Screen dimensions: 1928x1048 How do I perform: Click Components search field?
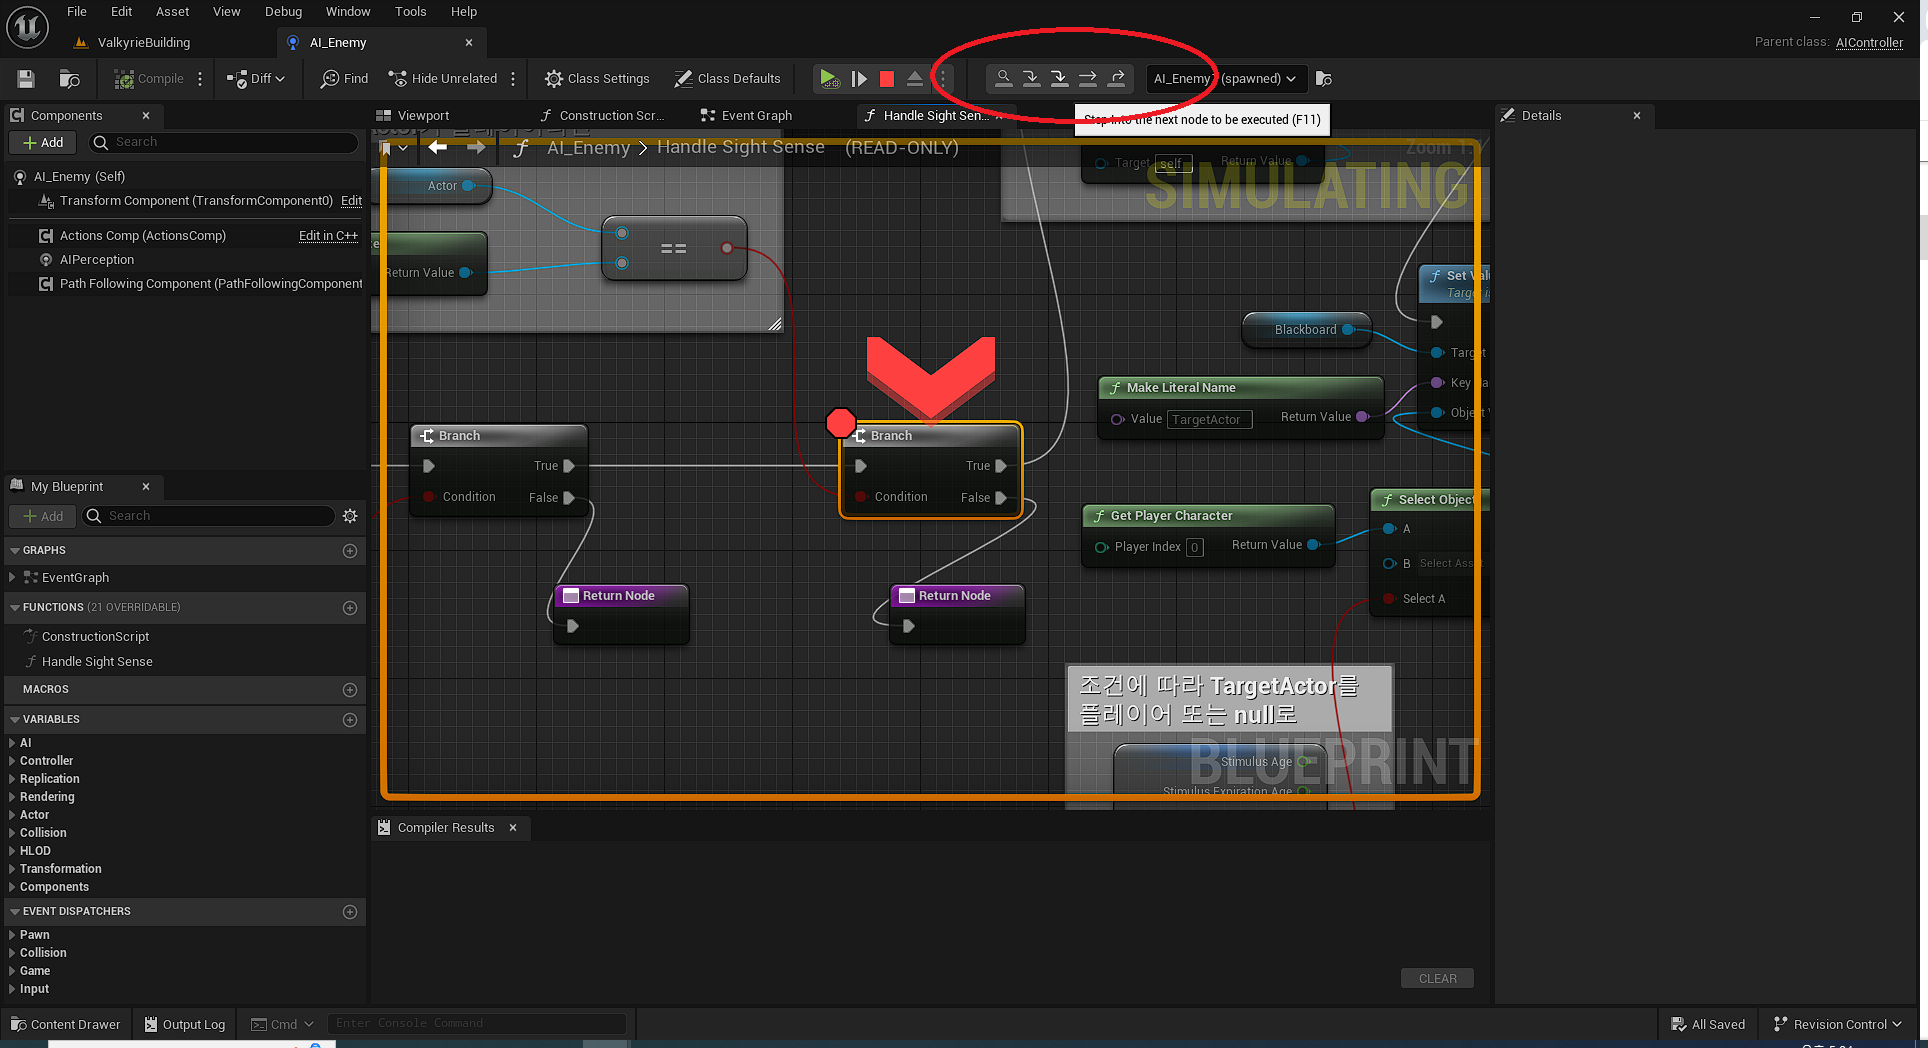coord(225,143)
